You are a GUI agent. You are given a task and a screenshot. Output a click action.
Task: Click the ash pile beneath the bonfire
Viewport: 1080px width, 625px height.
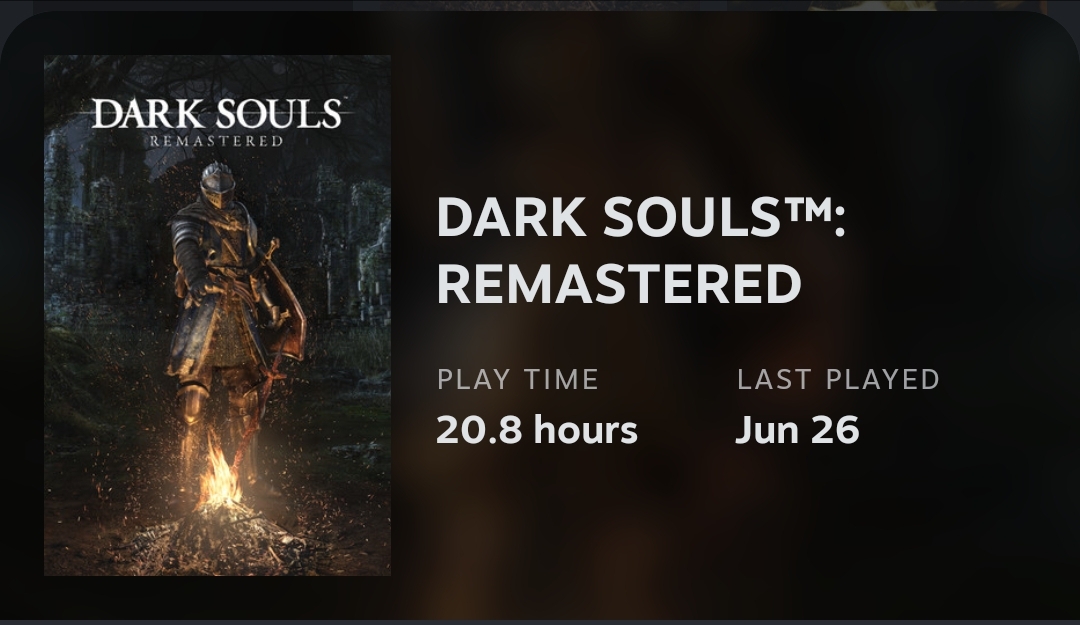click(220, 534)
